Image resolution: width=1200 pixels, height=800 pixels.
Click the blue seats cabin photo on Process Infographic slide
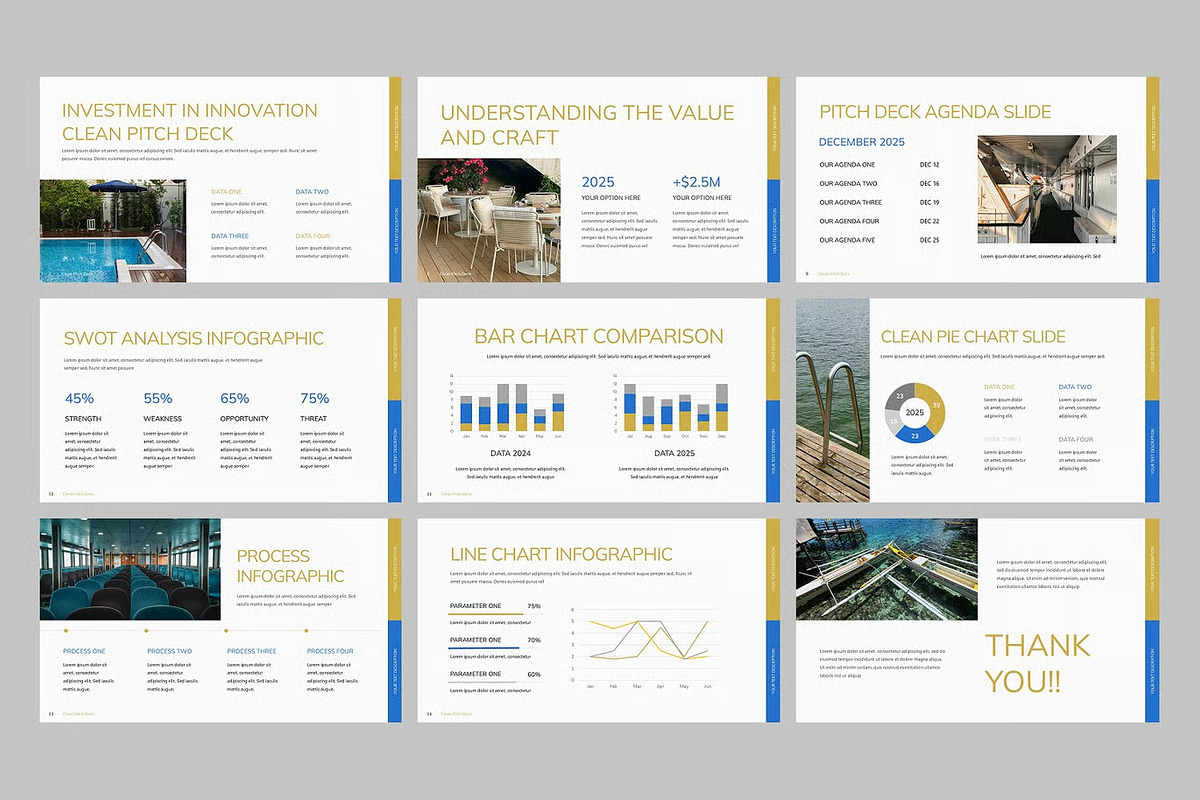pyautogui.click(x=130, y=569)
